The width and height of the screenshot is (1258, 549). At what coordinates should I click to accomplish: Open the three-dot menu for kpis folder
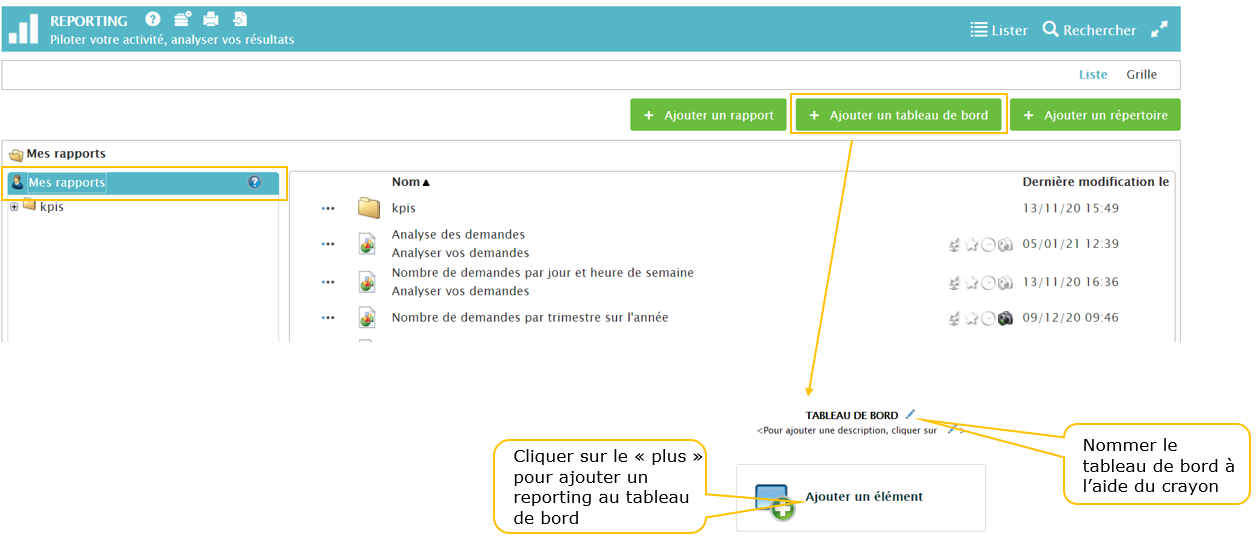pyautogui.click(x=328, y=209)
